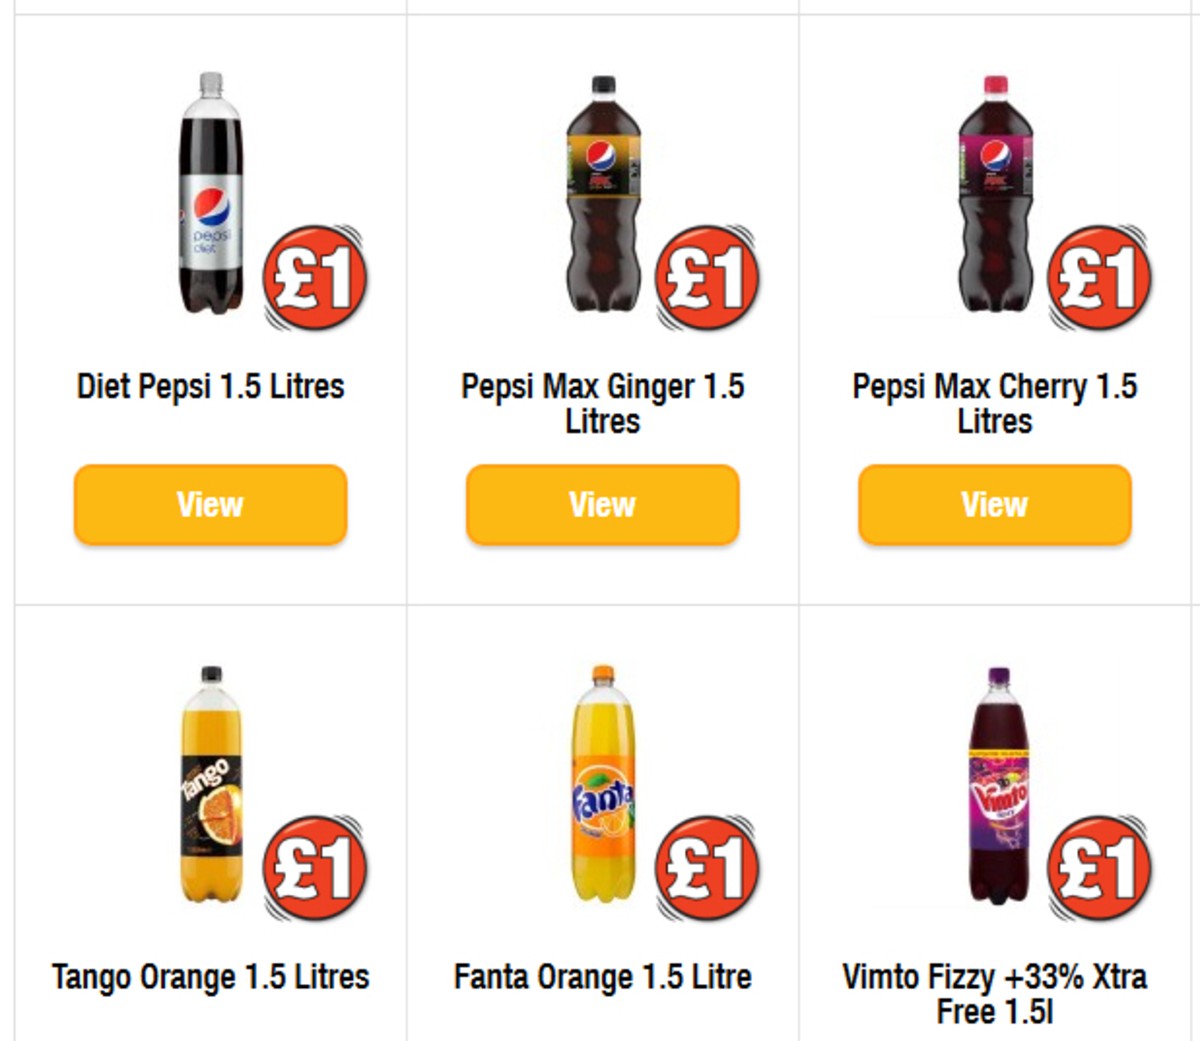Open the Diet Pepsi 1.5 Litres product link
This screenshot has height=1041, width=1200.
210,386
